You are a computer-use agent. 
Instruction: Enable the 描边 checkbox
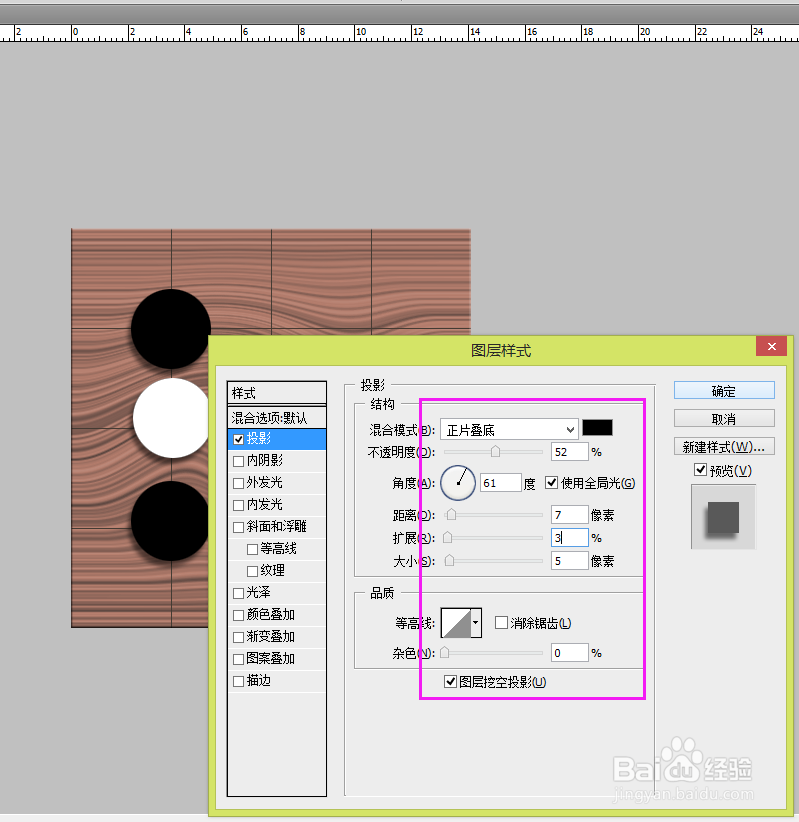(239, 682)
